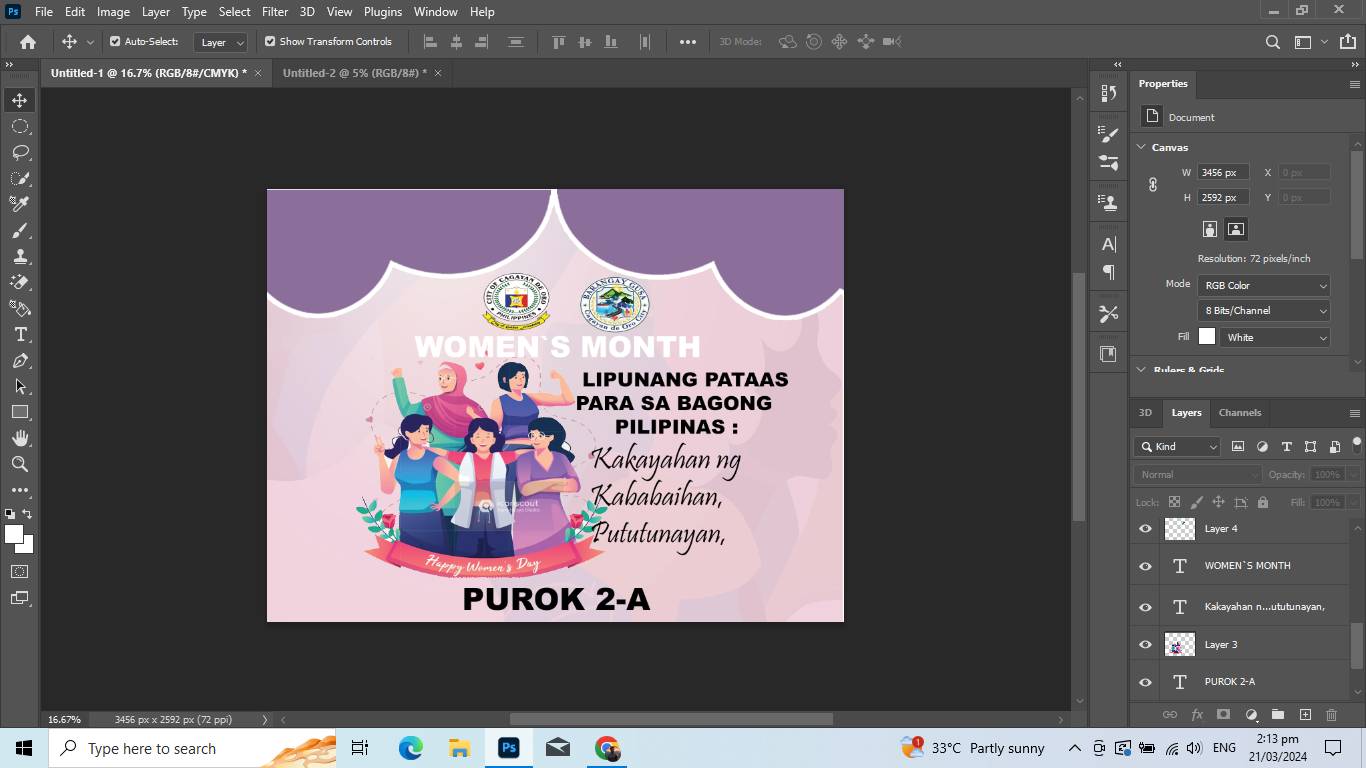Choose the Zoom tool in toolbar
1366x768 pixels.
[x=20, y=464]
